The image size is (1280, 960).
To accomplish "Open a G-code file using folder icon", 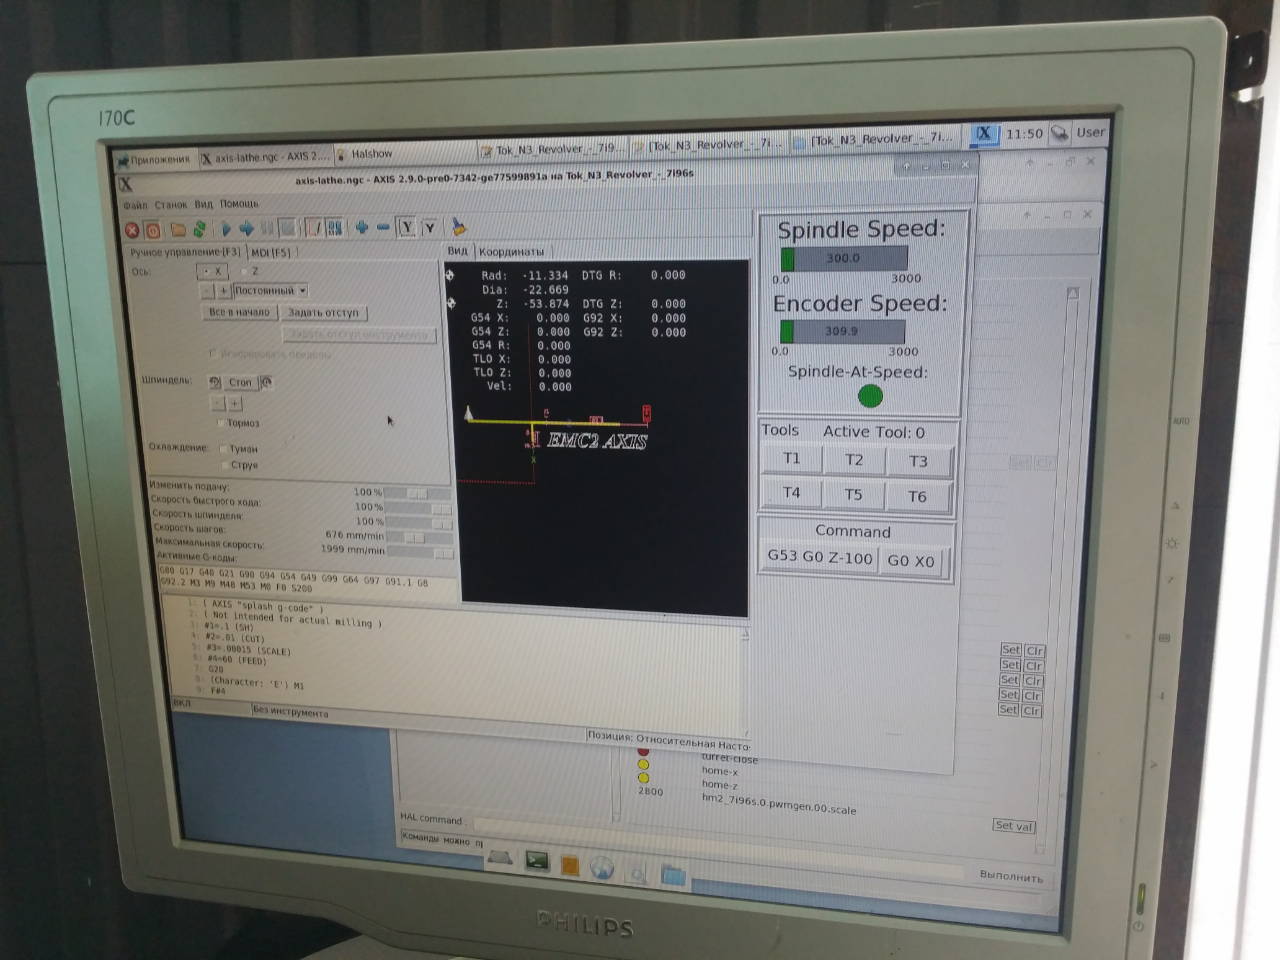I will click(178, 230).
